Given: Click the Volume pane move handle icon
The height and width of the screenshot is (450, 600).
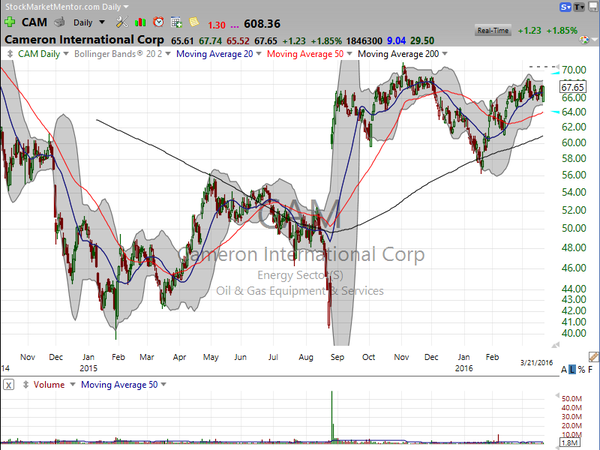Looking at the screenshot, I should (26, 385).
